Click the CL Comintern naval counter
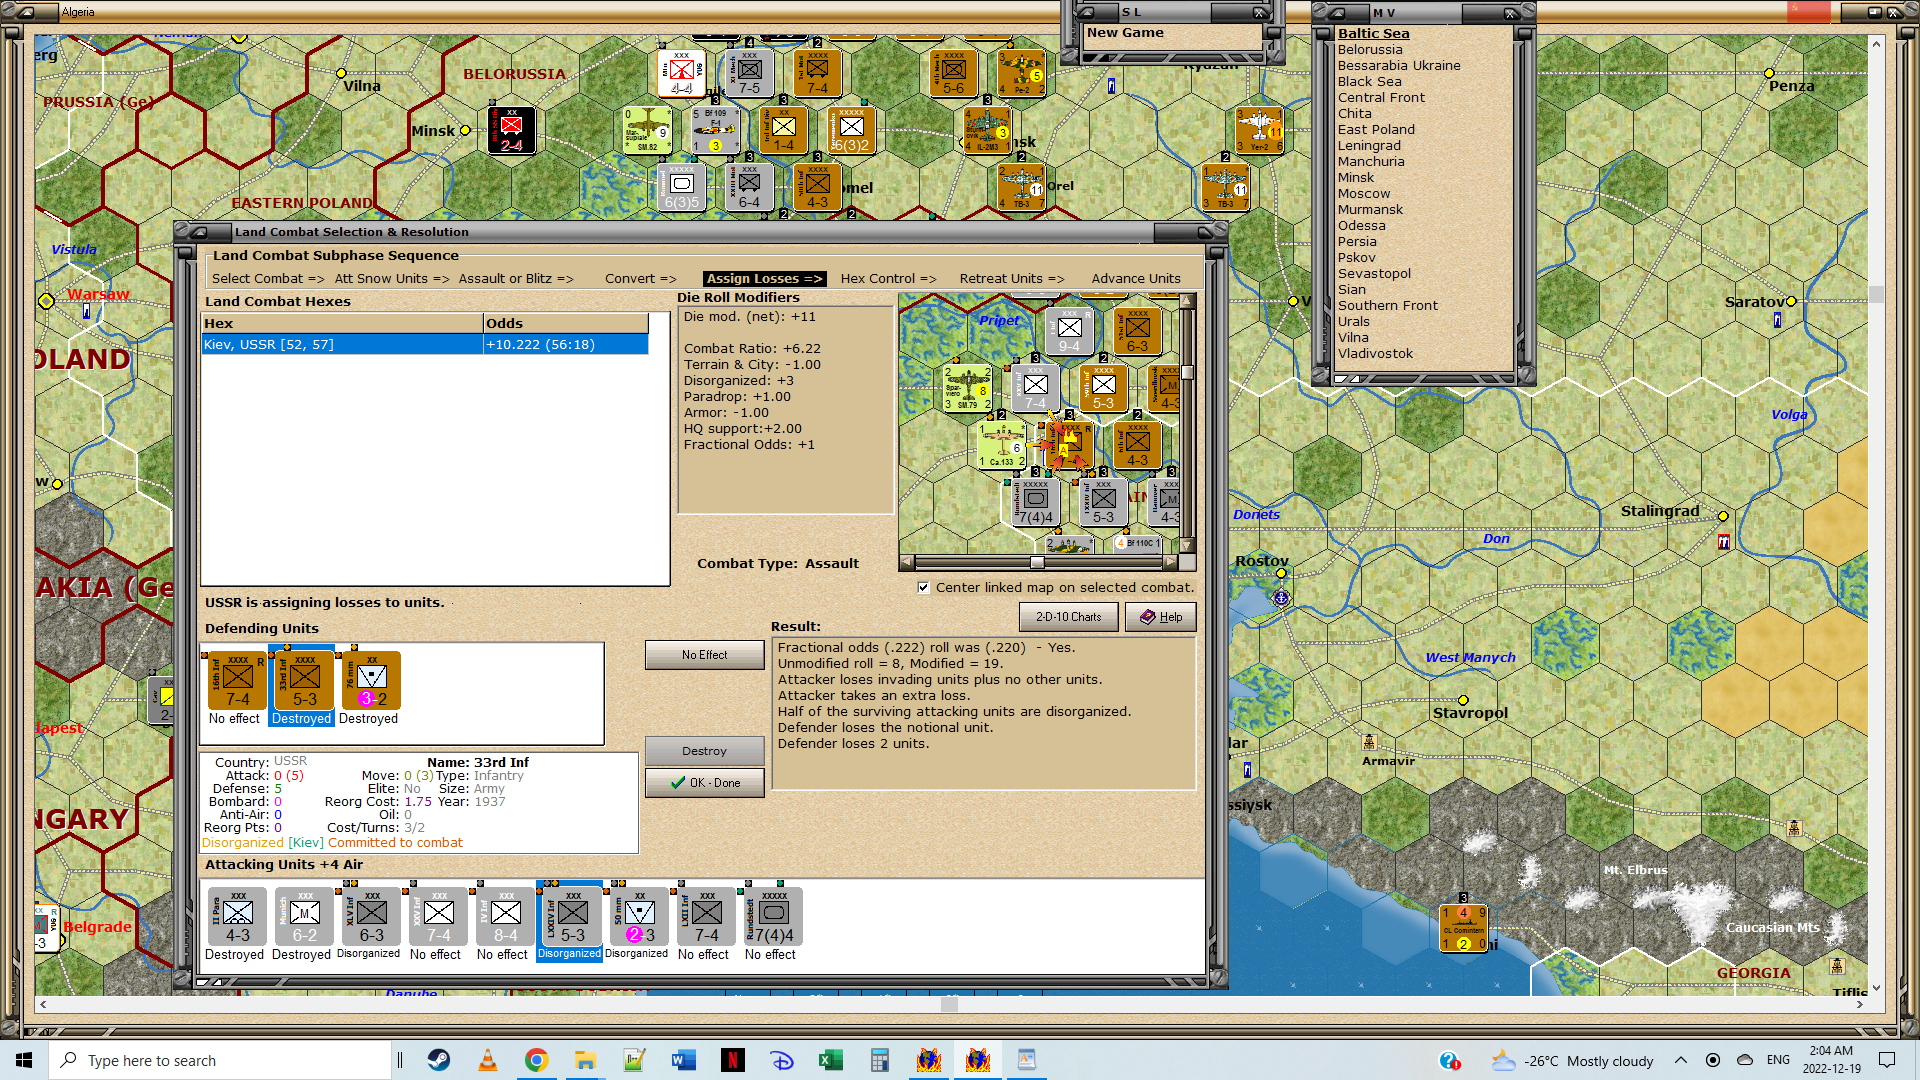Screen dimensions: 1920x1080 click(1463, 929)
